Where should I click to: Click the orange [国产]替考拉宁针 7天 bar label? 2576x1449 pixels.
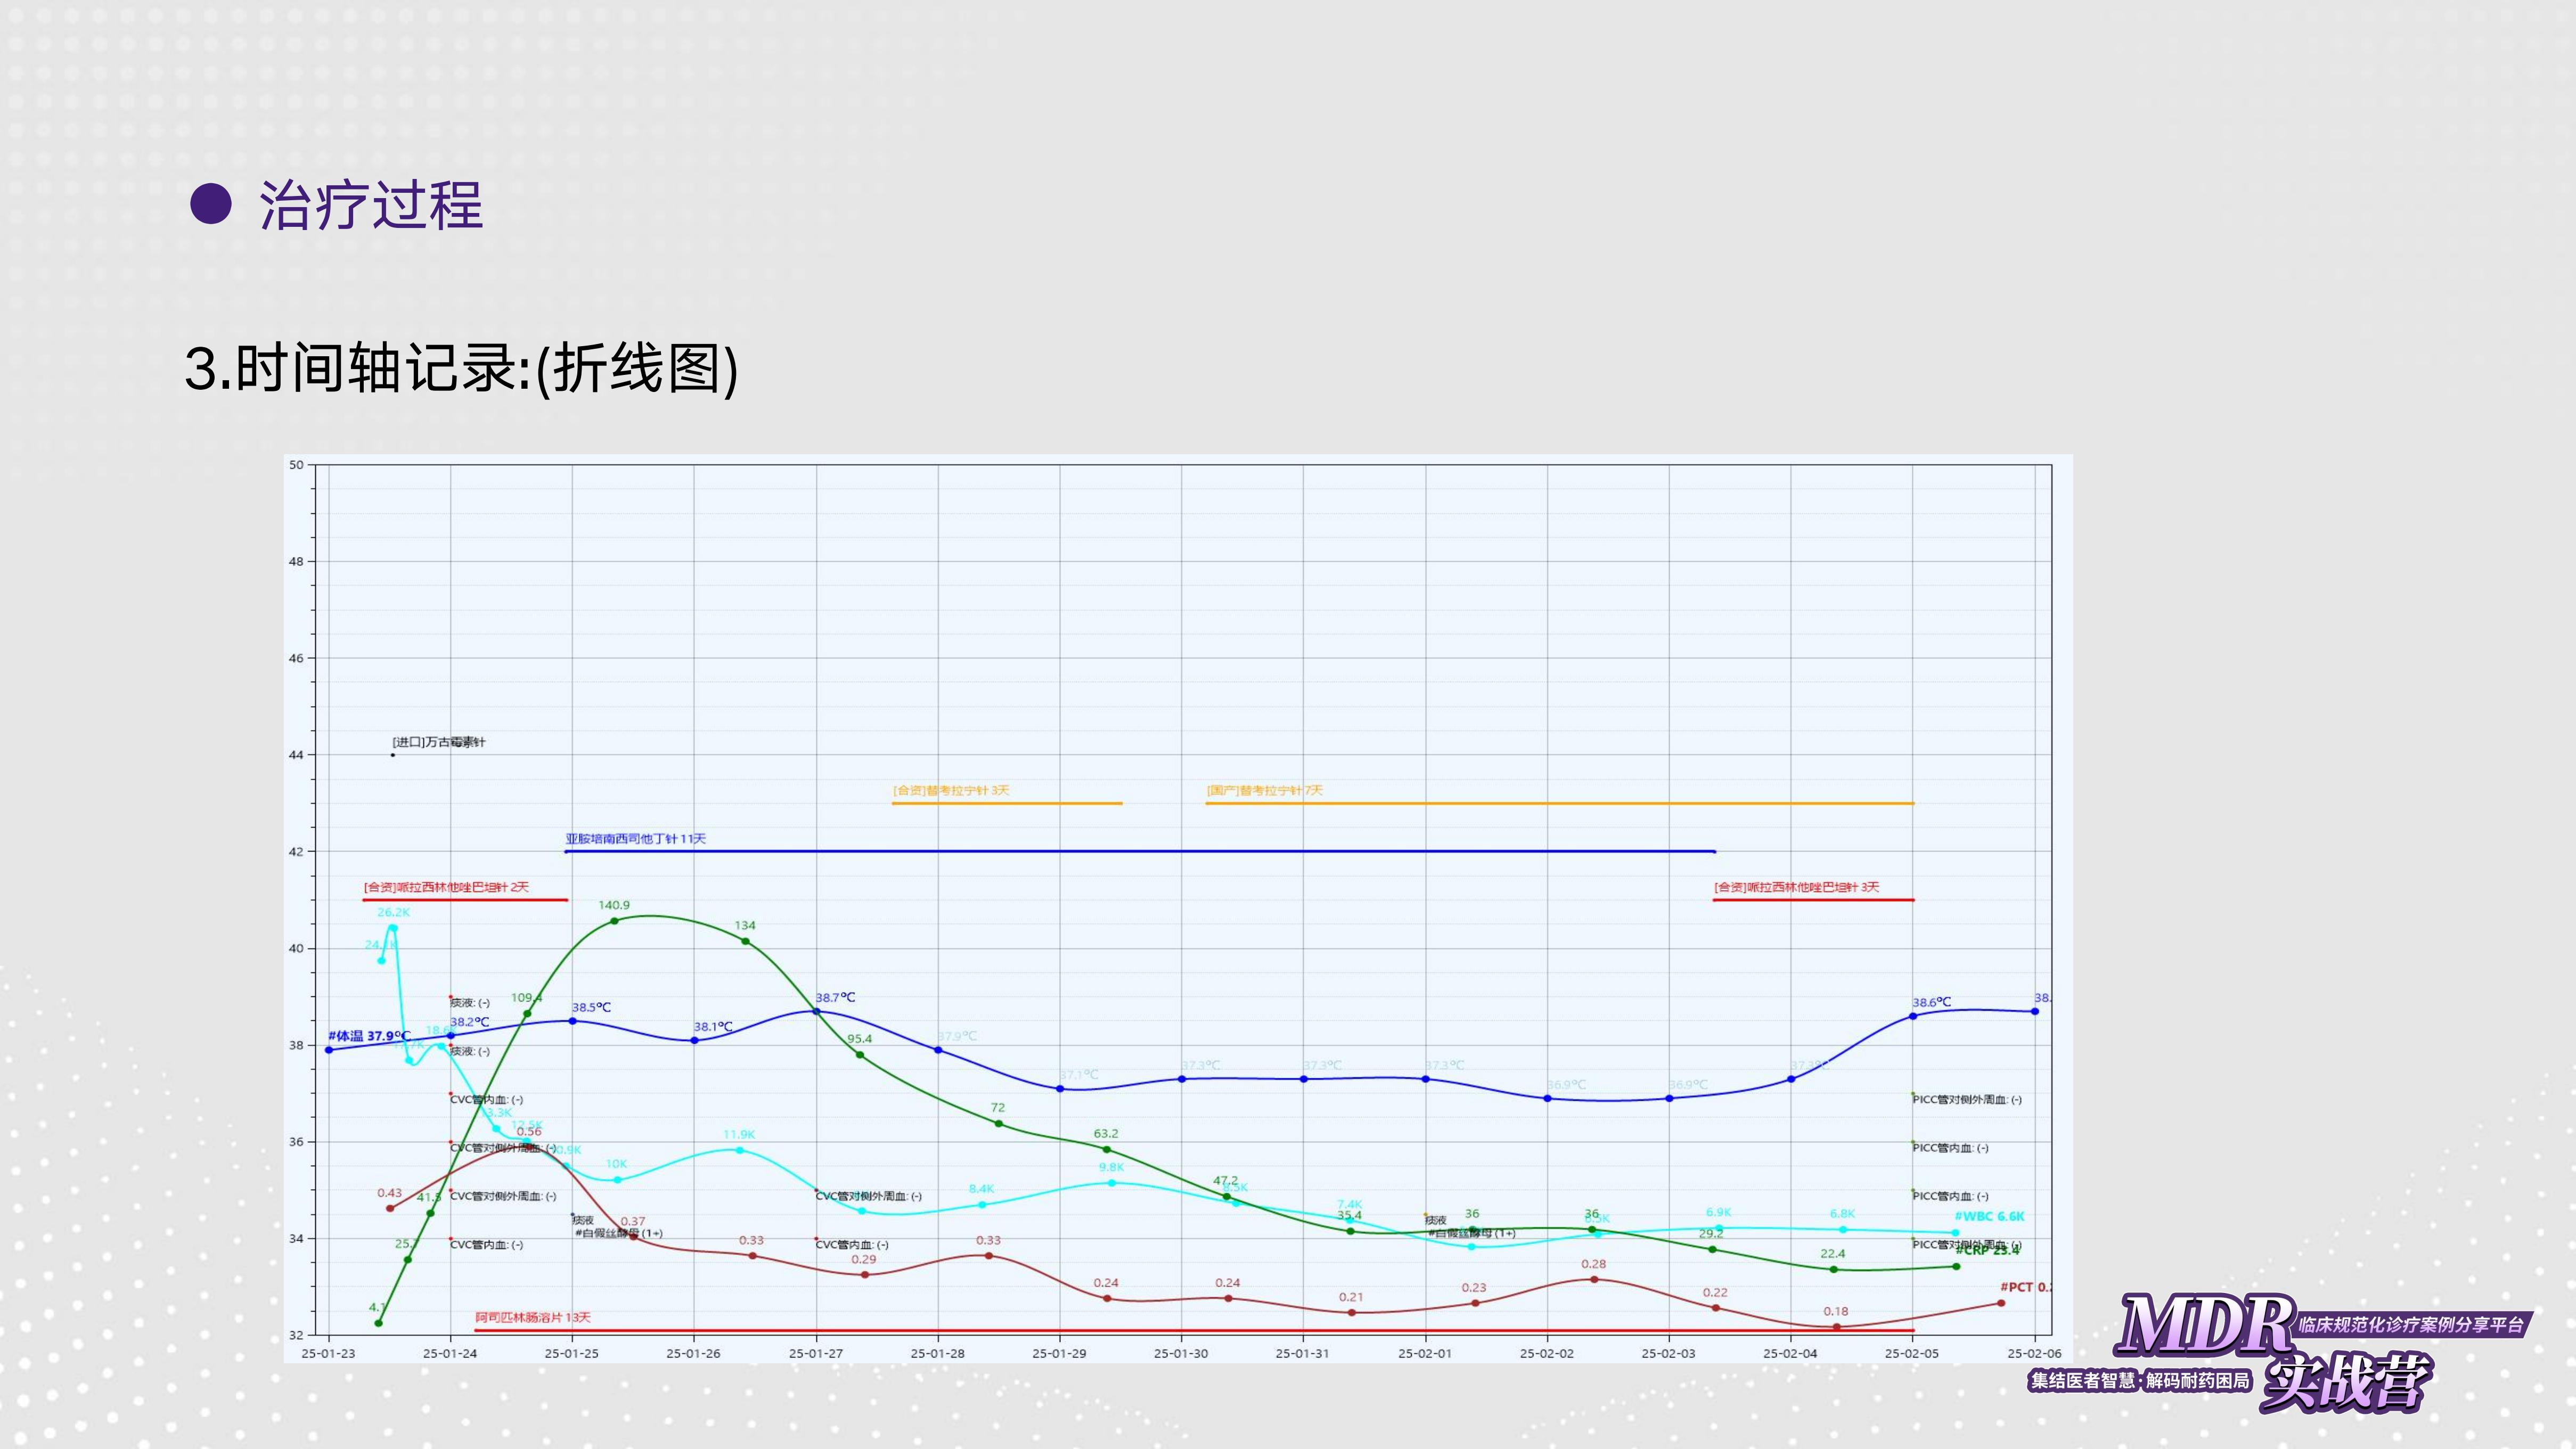(x=1264, y=790)
